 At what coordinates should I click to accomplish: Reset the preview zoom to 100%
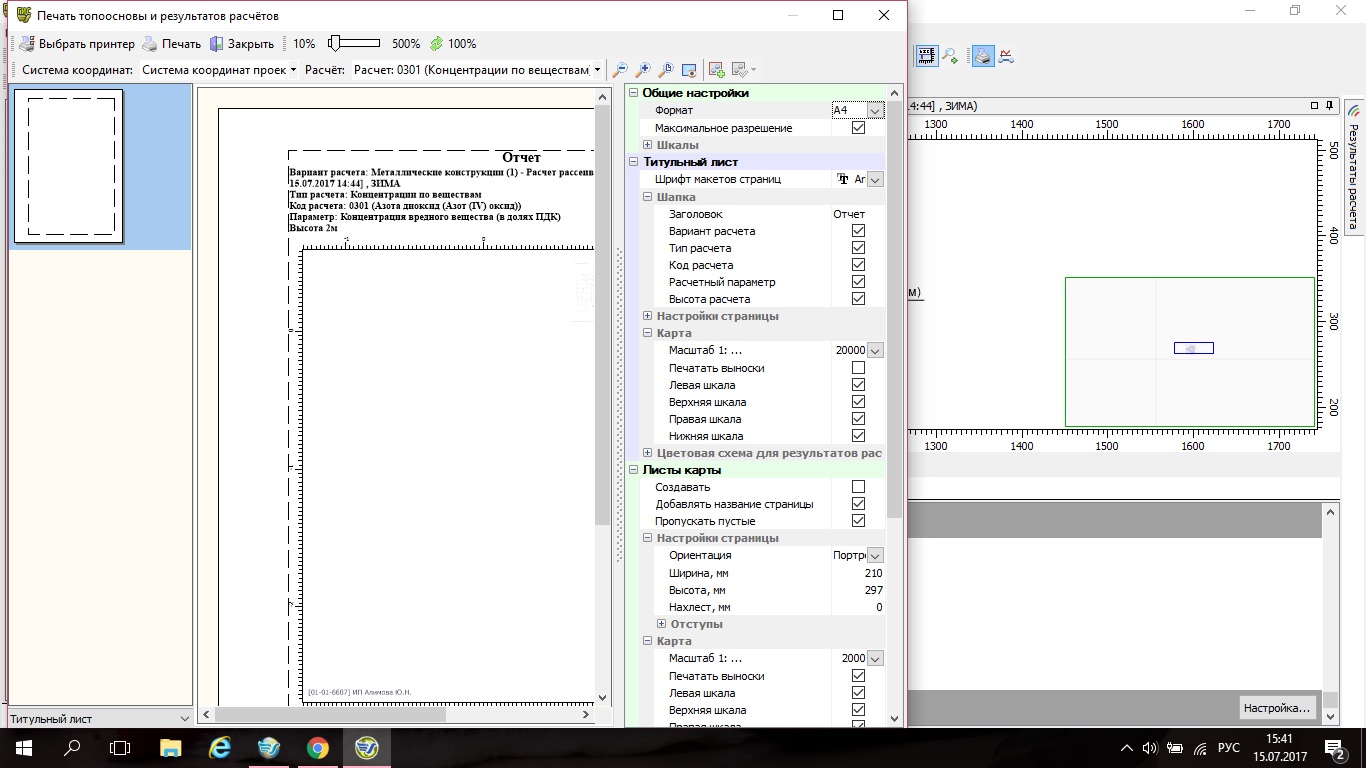coord(453,44)
